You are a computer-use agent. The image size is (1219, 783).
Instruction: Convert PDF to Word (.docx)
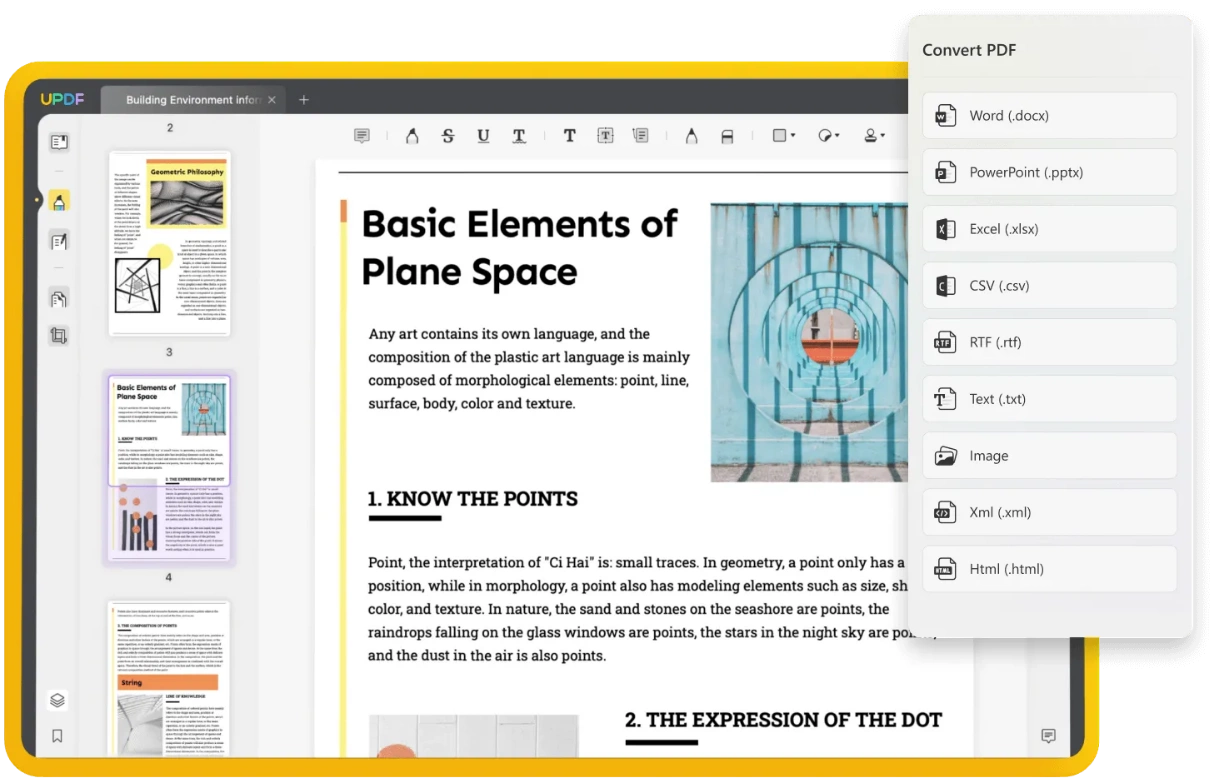coord(1049,116)
